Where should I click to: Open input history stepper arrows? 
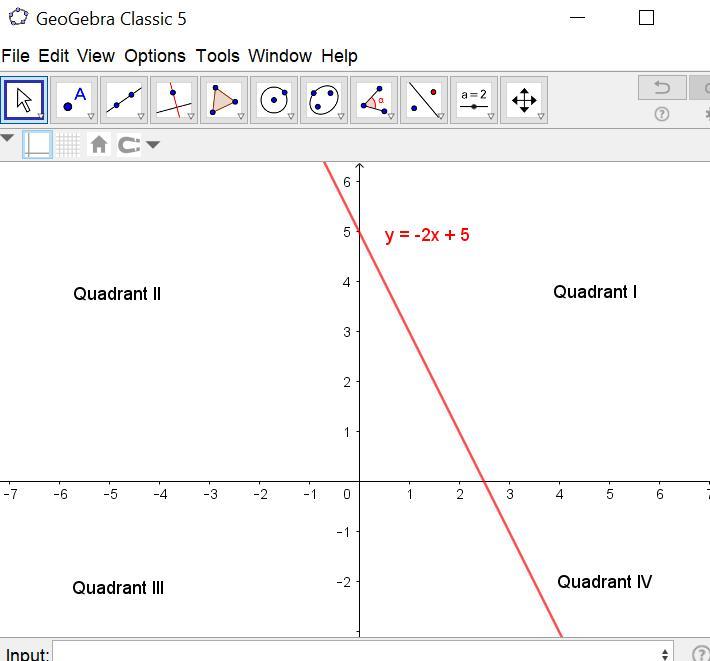(664, 654)
